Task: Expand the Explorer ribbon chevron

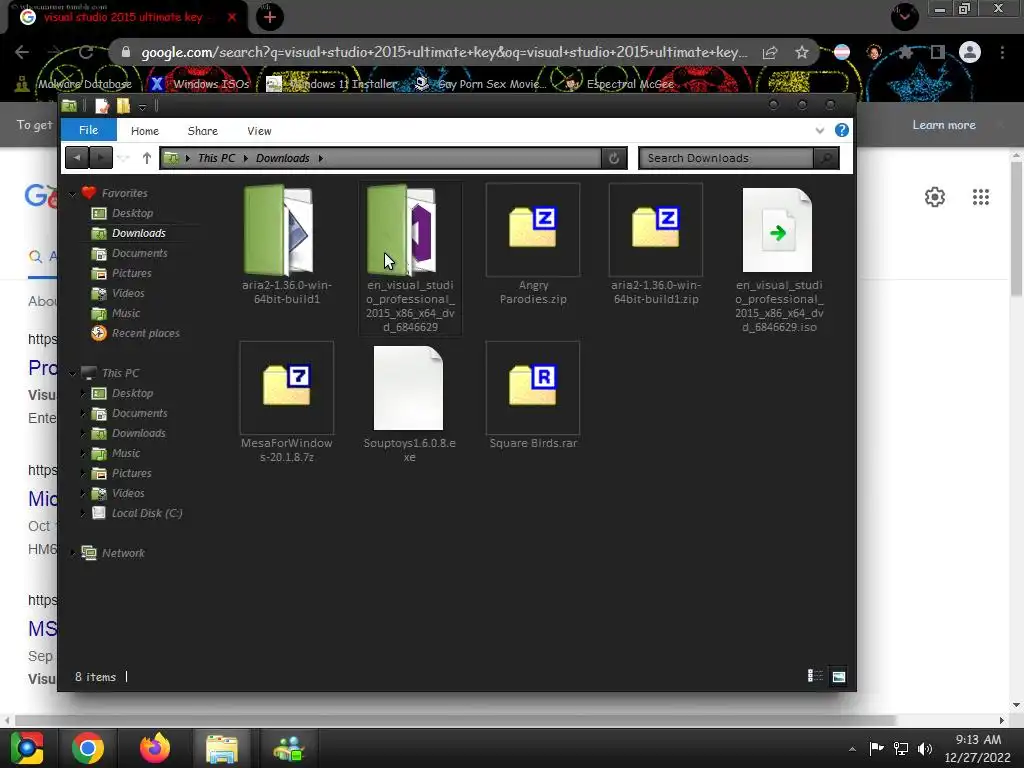Action: point(820,131)
